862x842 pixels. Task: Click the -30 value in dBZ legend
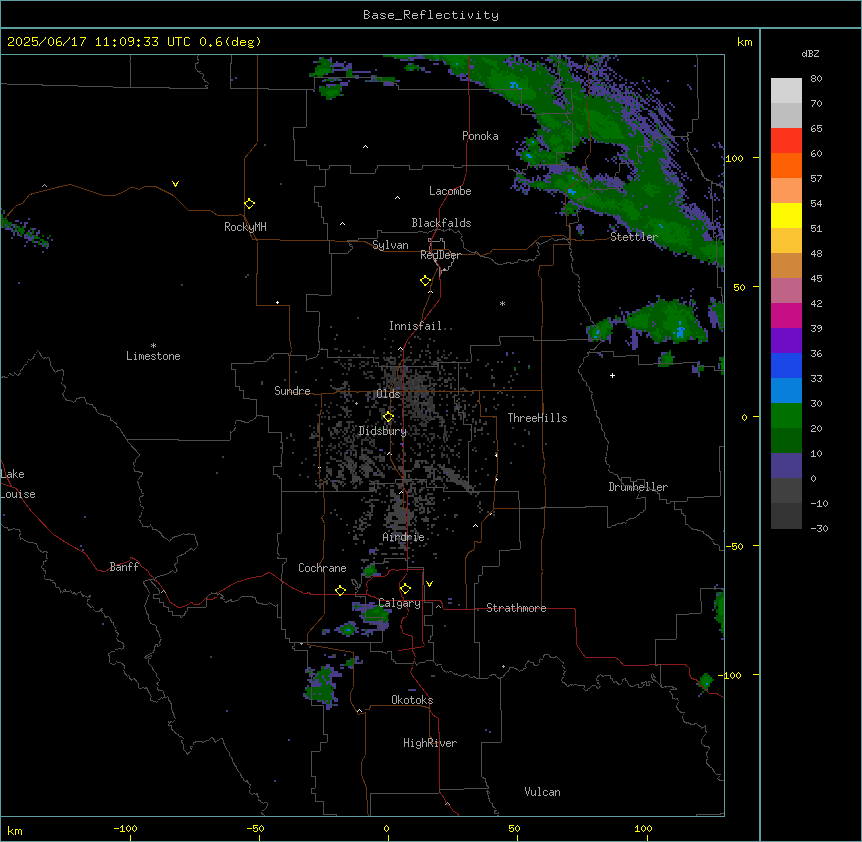pos(819,529)
